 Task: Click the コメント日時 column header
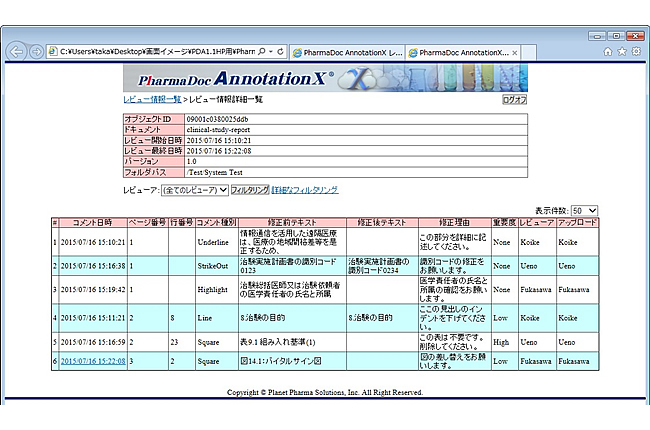pyautogui.click(x=93, y=222)
